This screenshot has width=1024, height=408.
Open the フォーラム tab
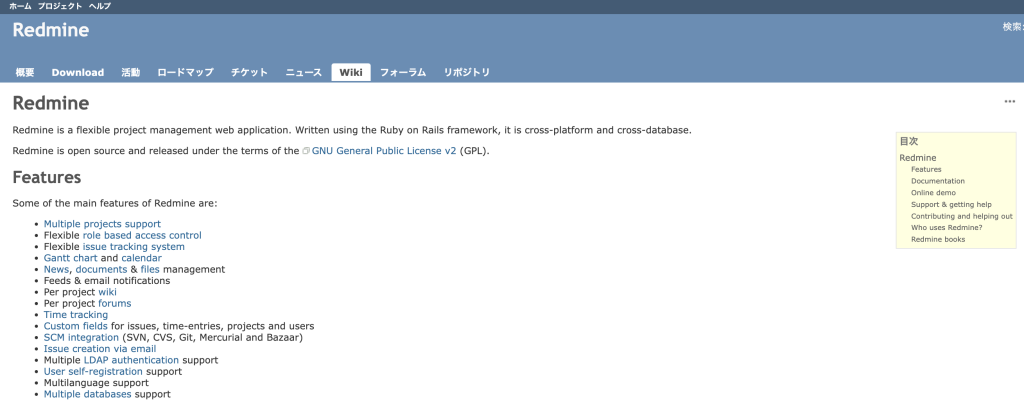(403, 72)
